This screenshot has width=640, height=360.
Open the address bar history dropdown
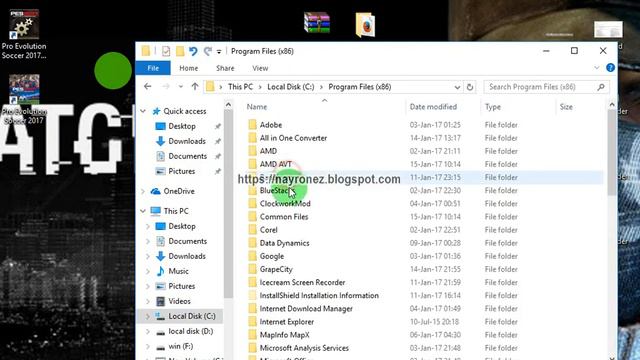457,87
